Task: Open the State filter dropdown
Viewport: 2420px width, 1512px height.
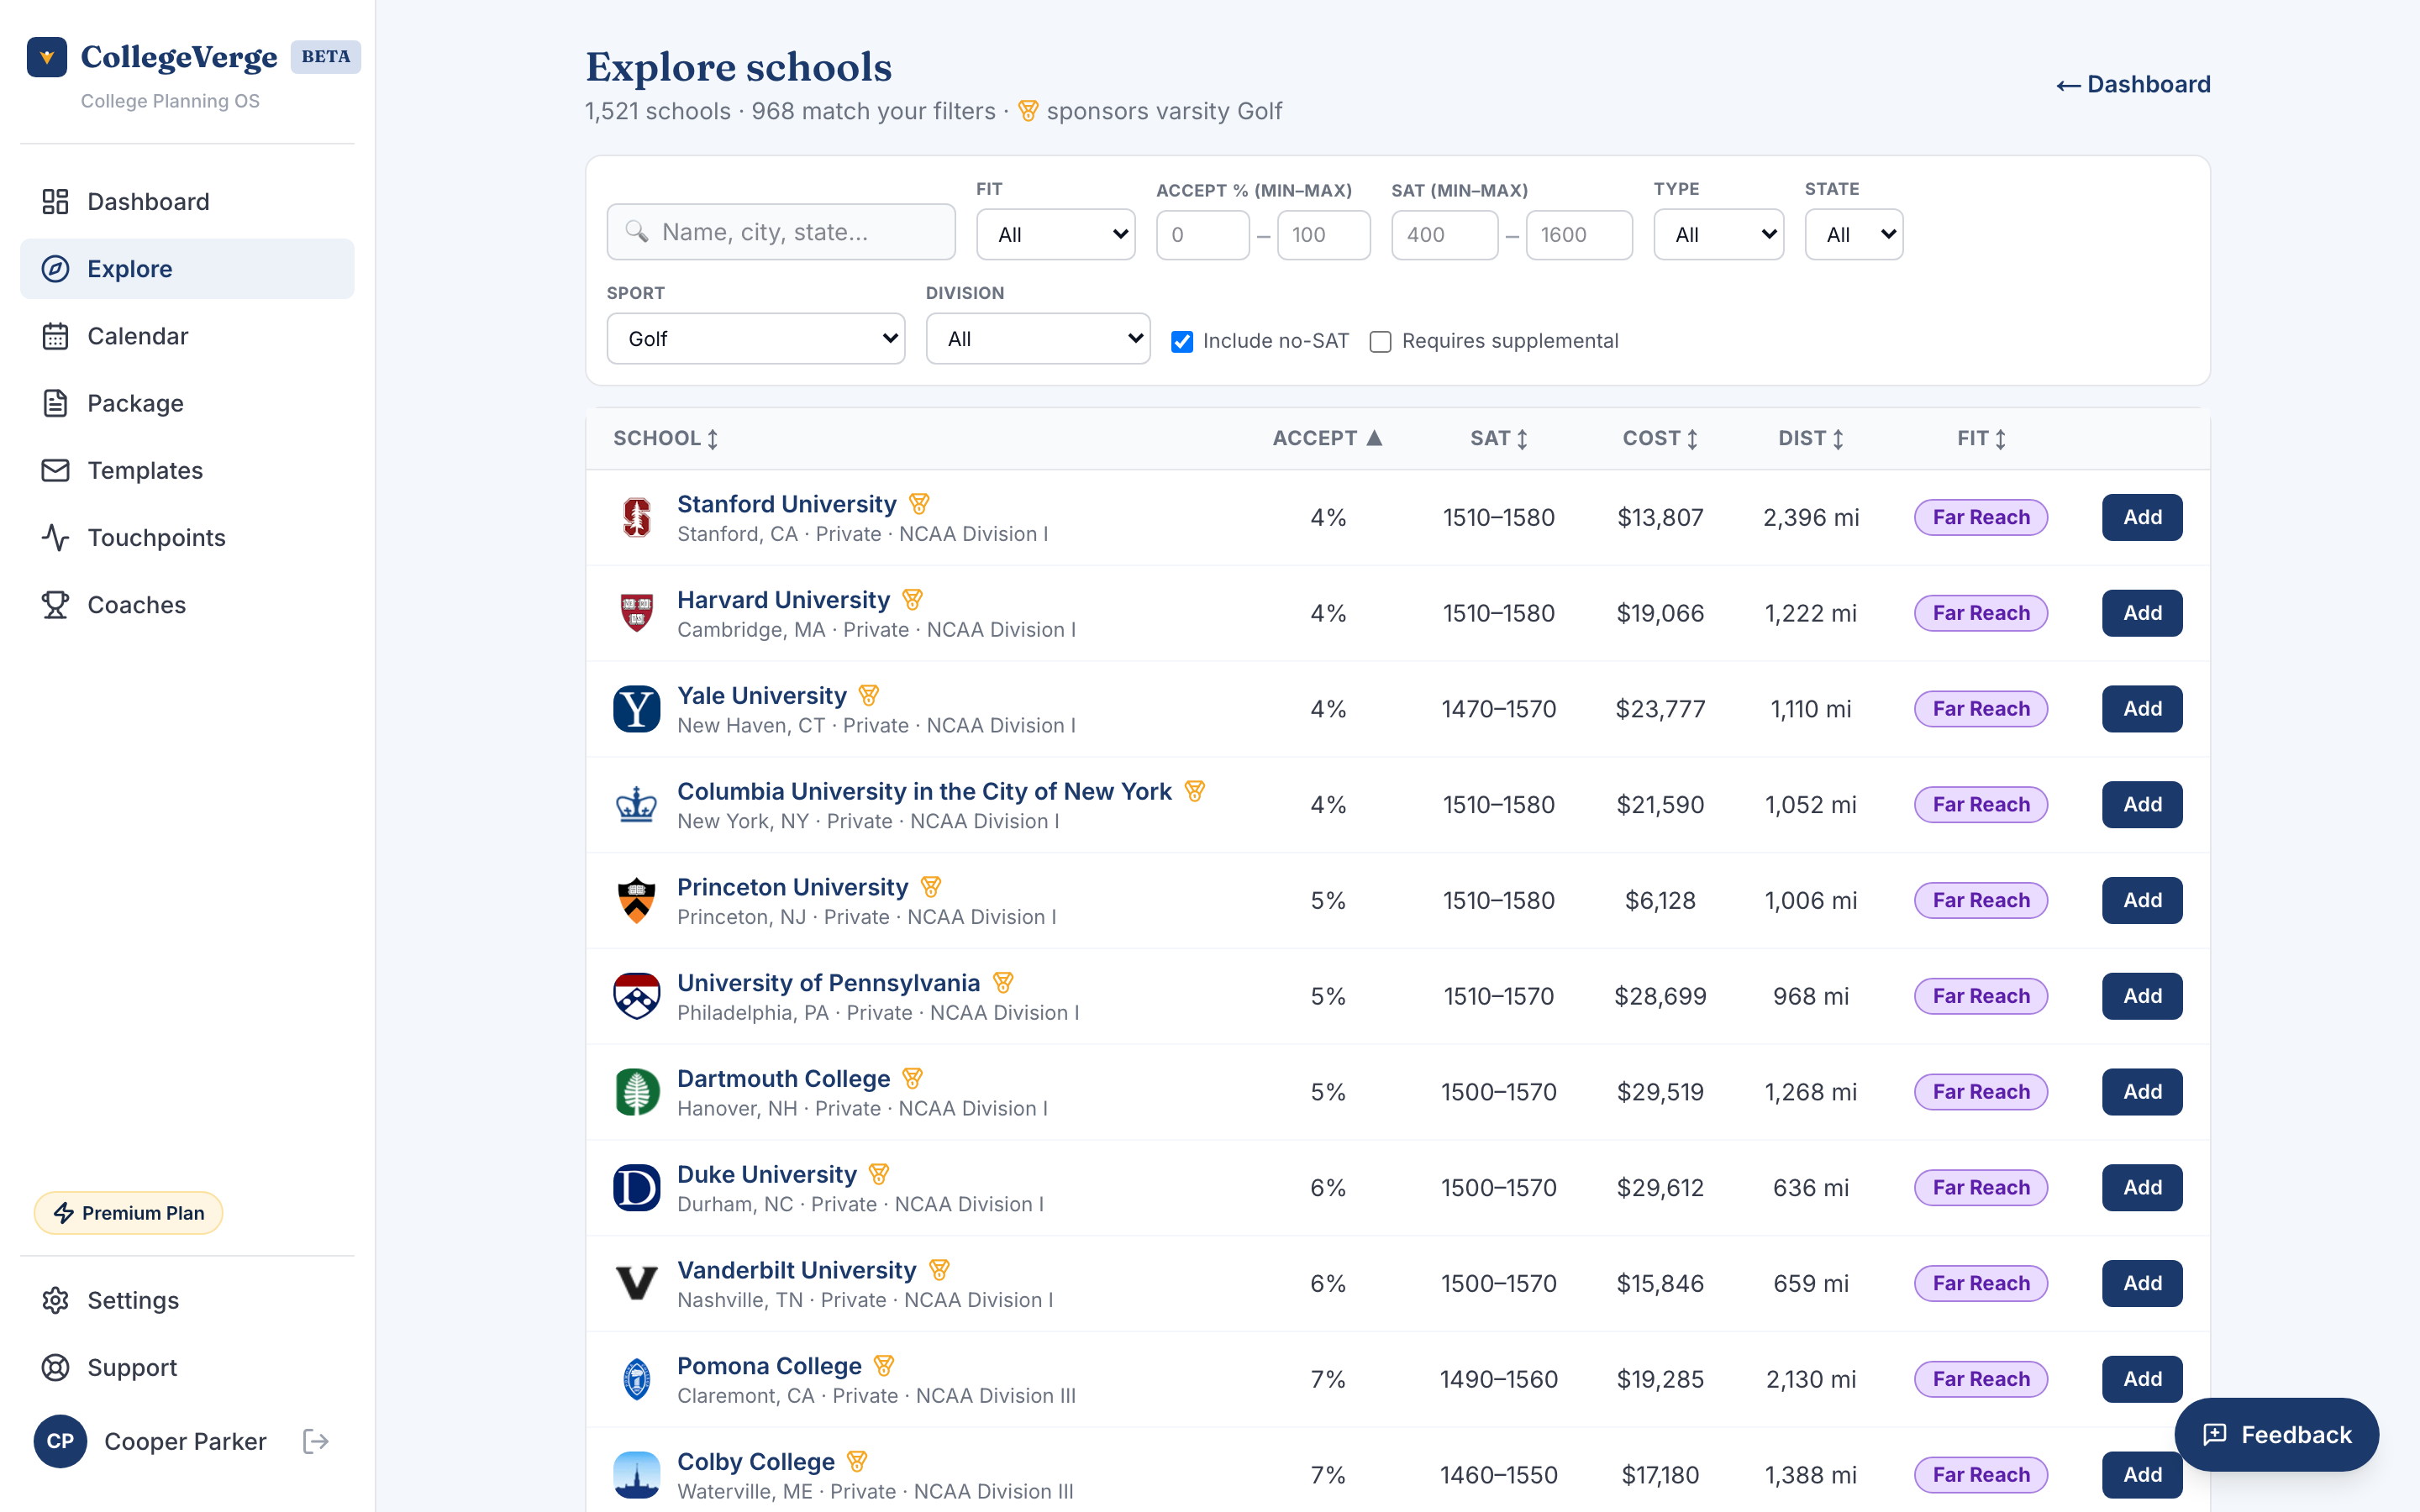Action: (1854, 234)
